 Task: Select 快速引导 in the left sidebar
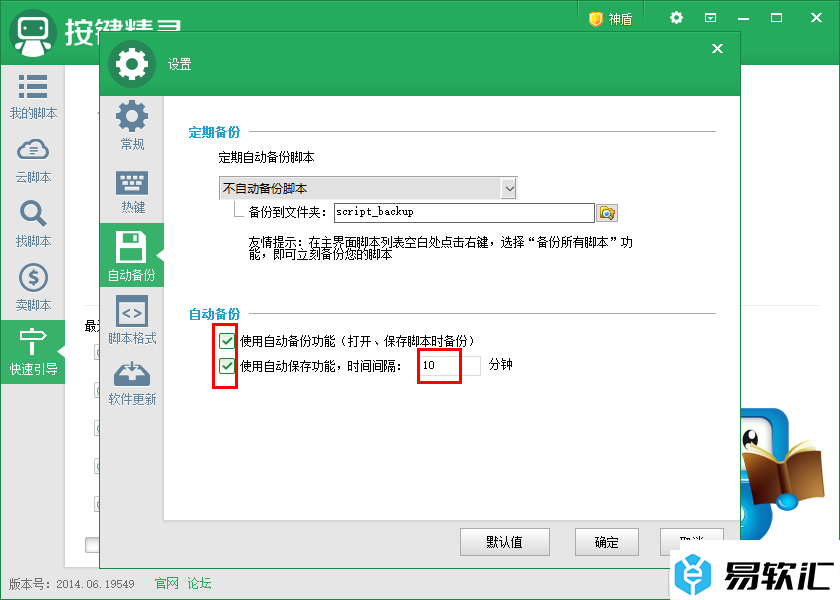point(33,352)
